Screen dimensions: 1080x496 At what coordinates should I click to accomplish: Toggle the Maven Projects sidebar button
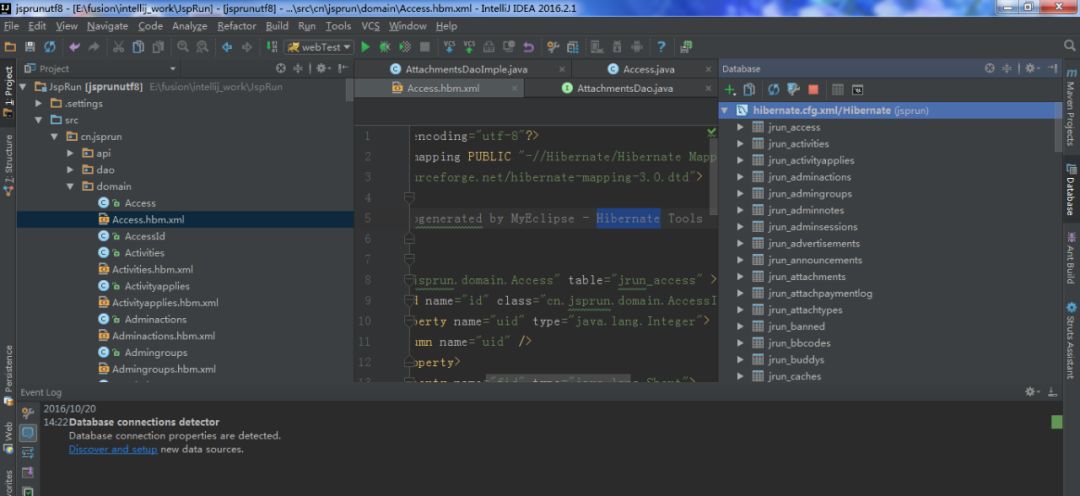point(1071,107)
